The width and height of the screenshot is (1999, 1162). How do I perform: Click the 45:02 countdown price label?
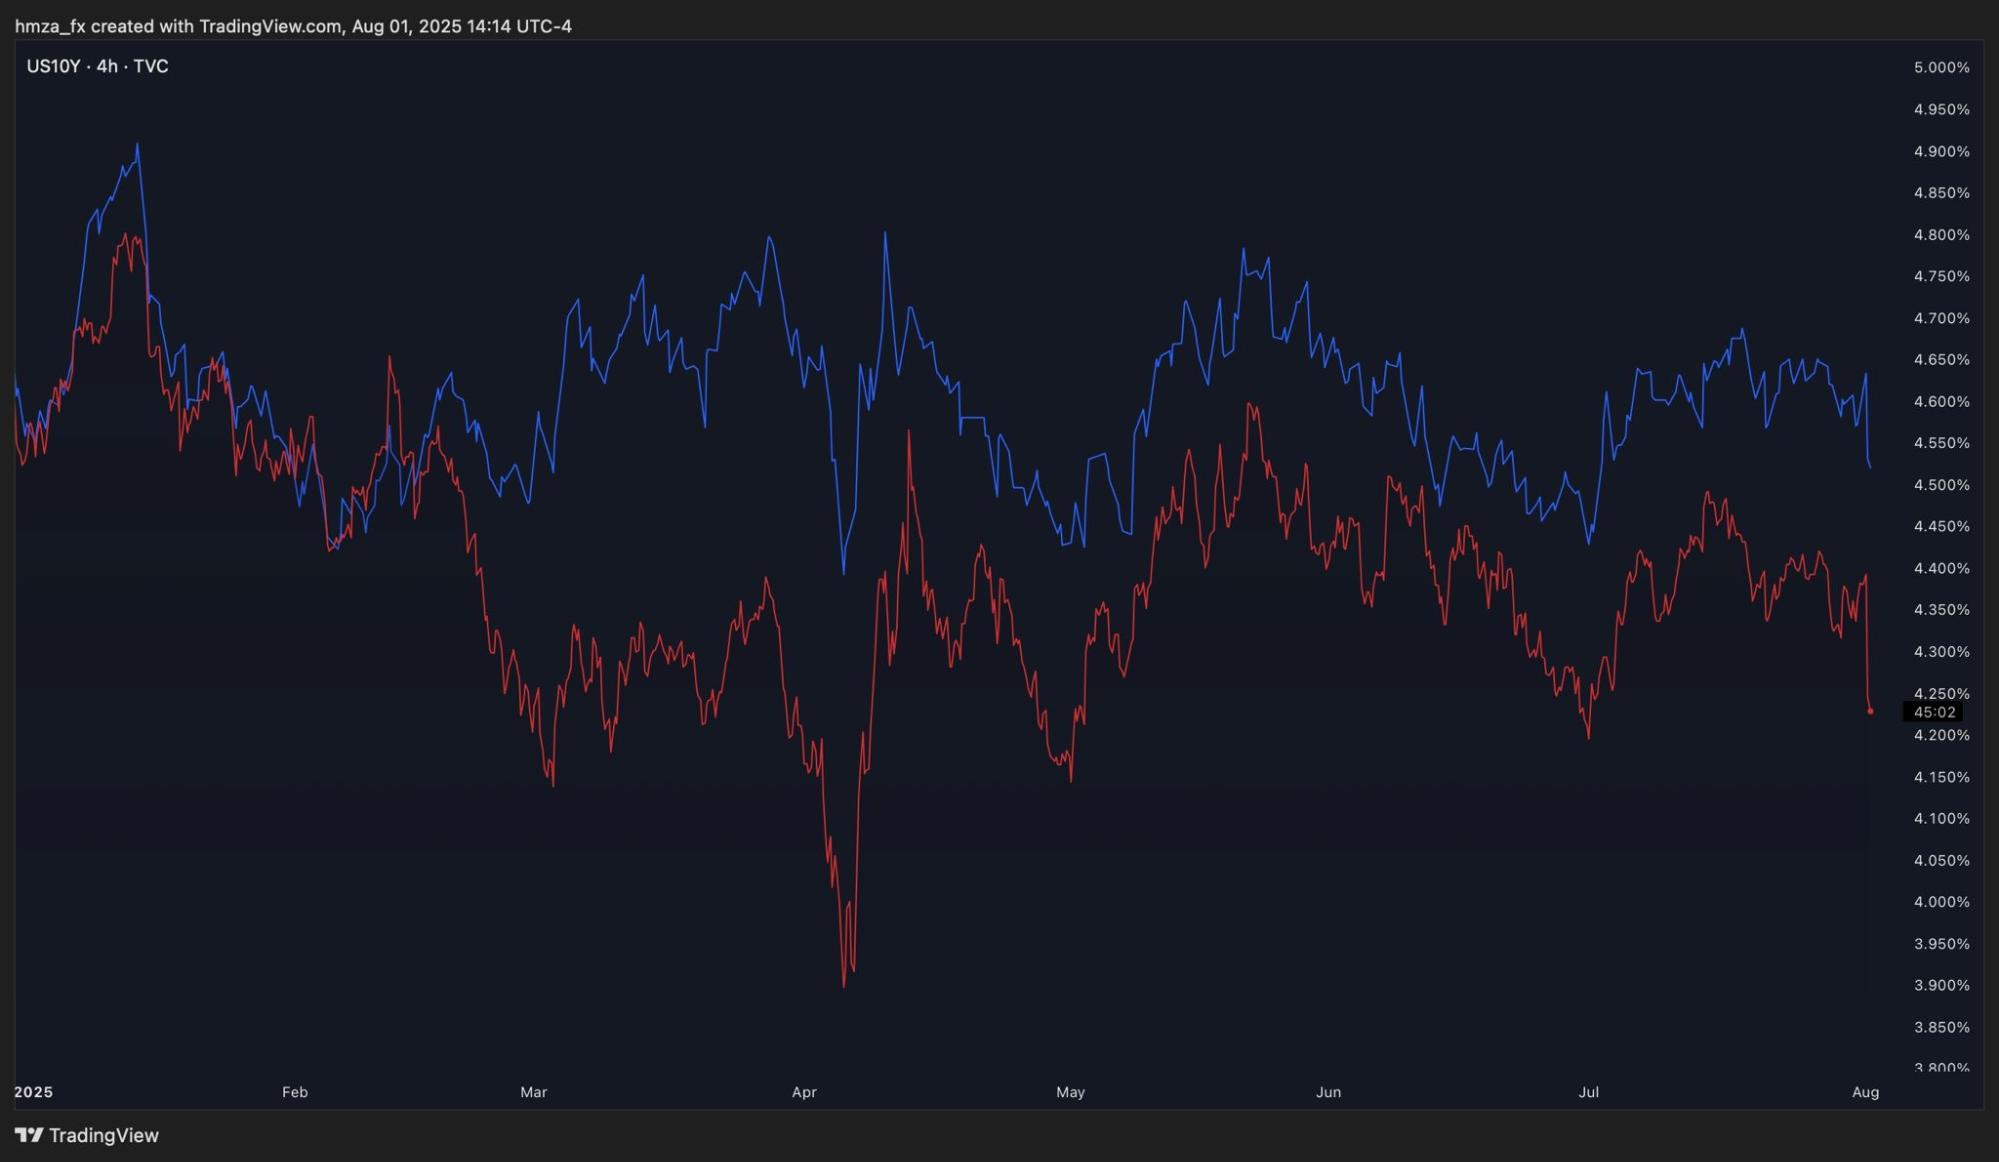coord(1933,712)
